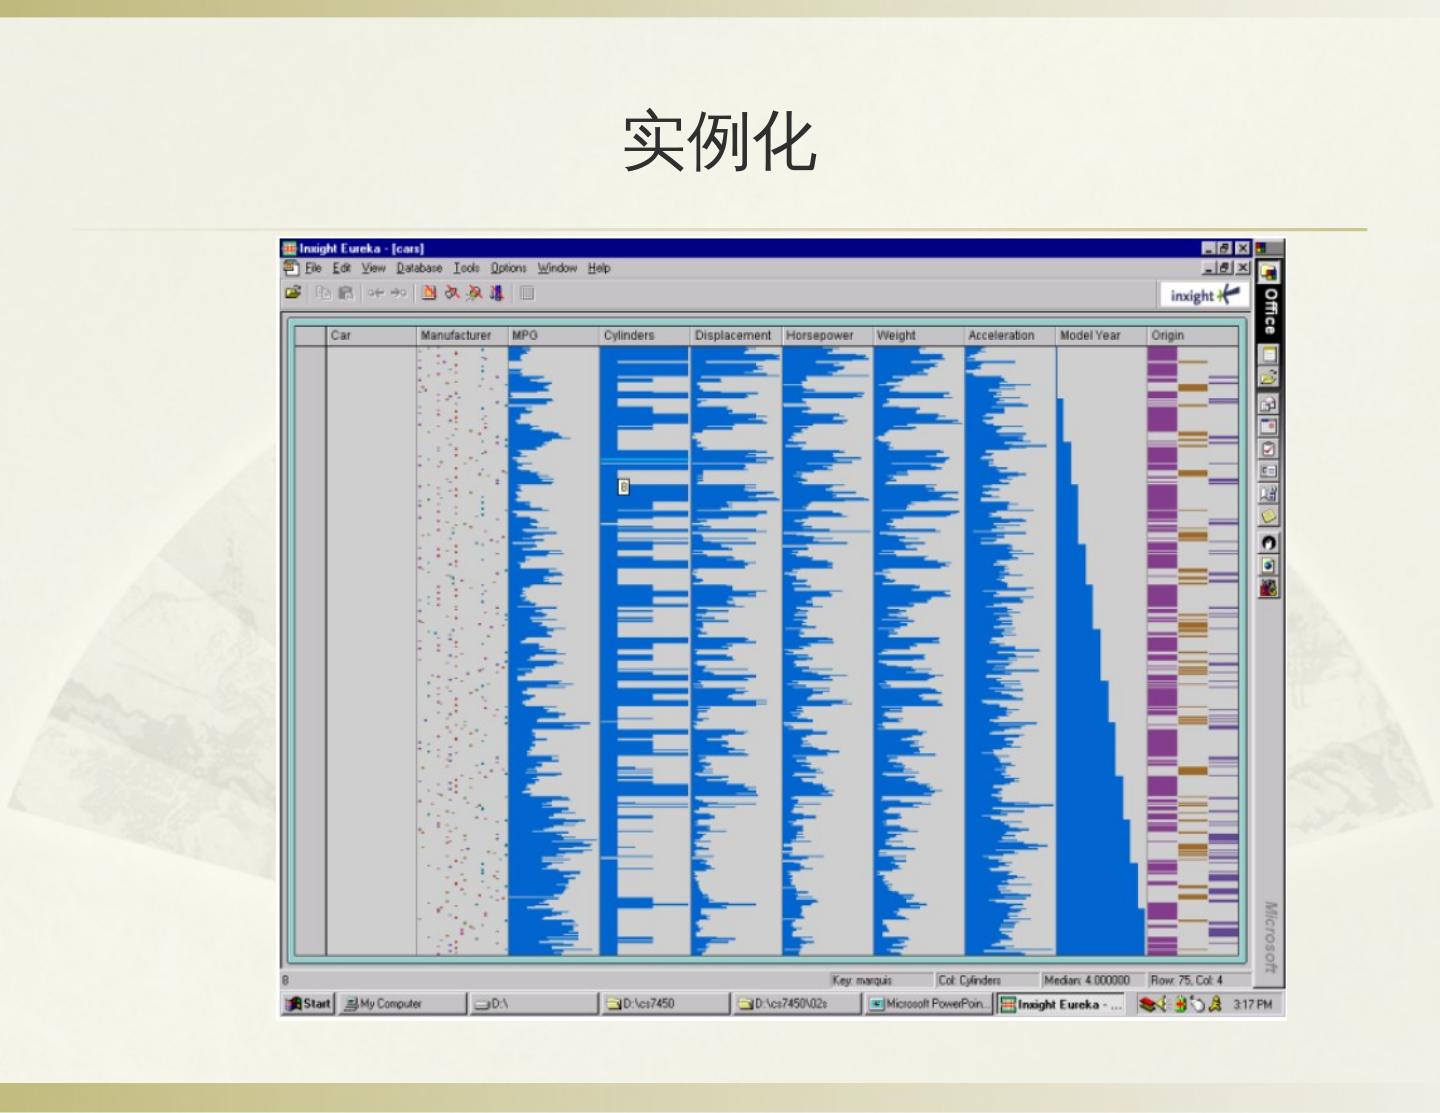Click the right arrow toolbar icon

pyautogui.click(x=398, y=293)
